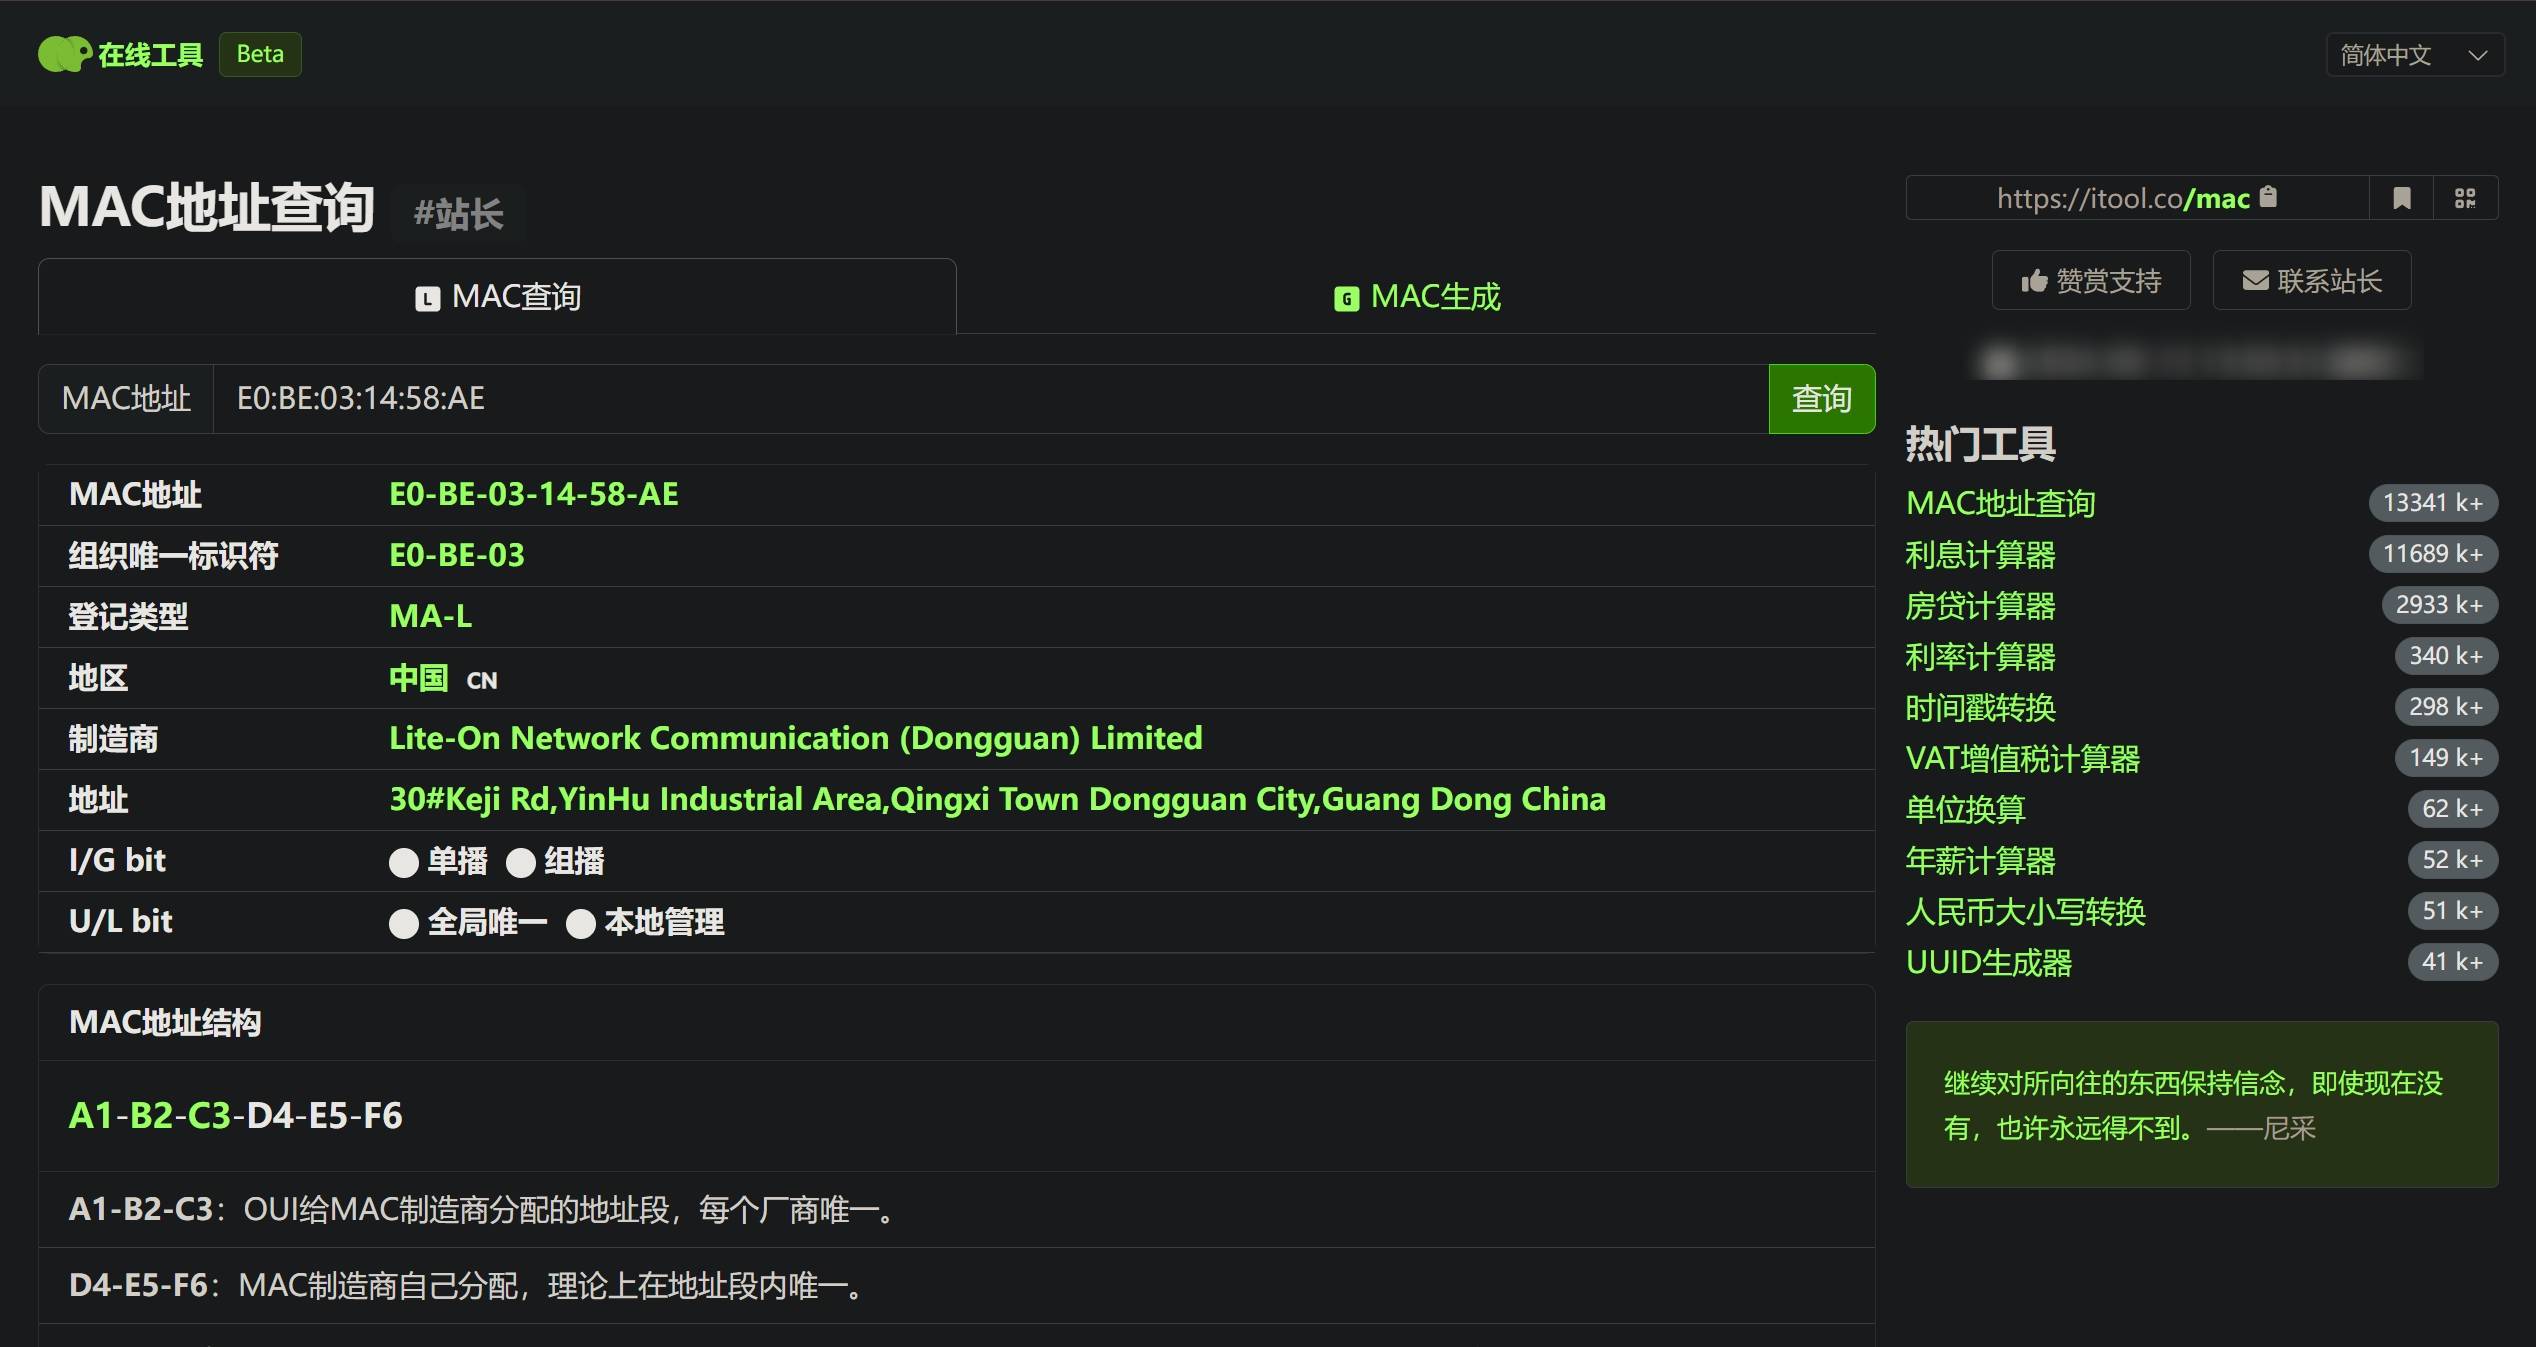Open the 利息计算器 tool link

pos(1980,555)
